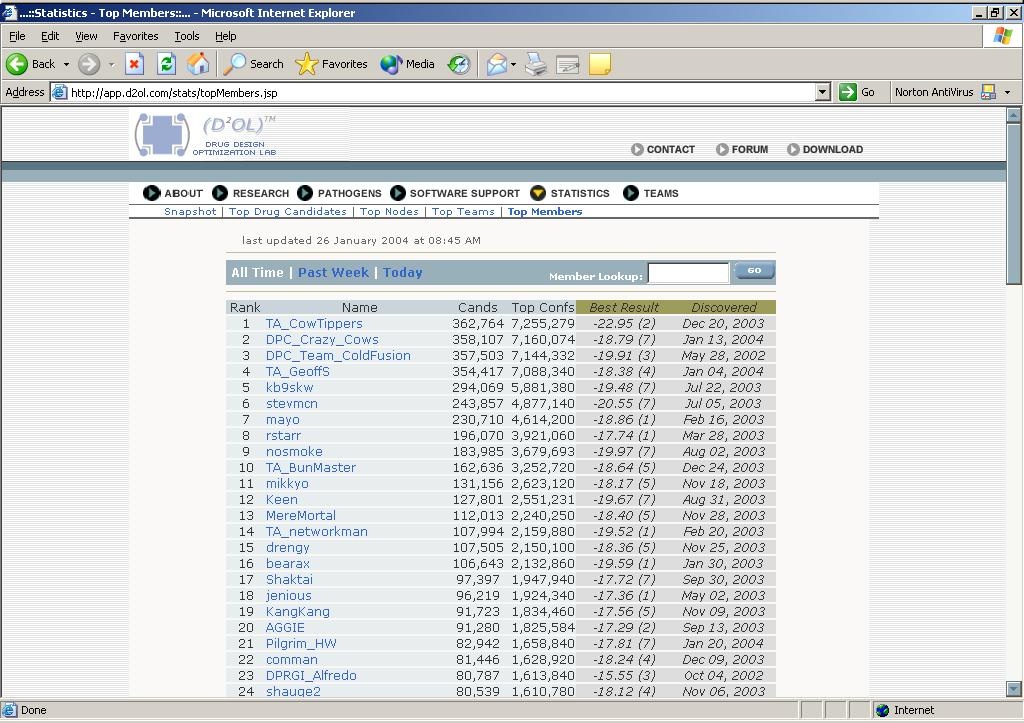Click the scrollbar up arrow

[x=1014, y=116]
